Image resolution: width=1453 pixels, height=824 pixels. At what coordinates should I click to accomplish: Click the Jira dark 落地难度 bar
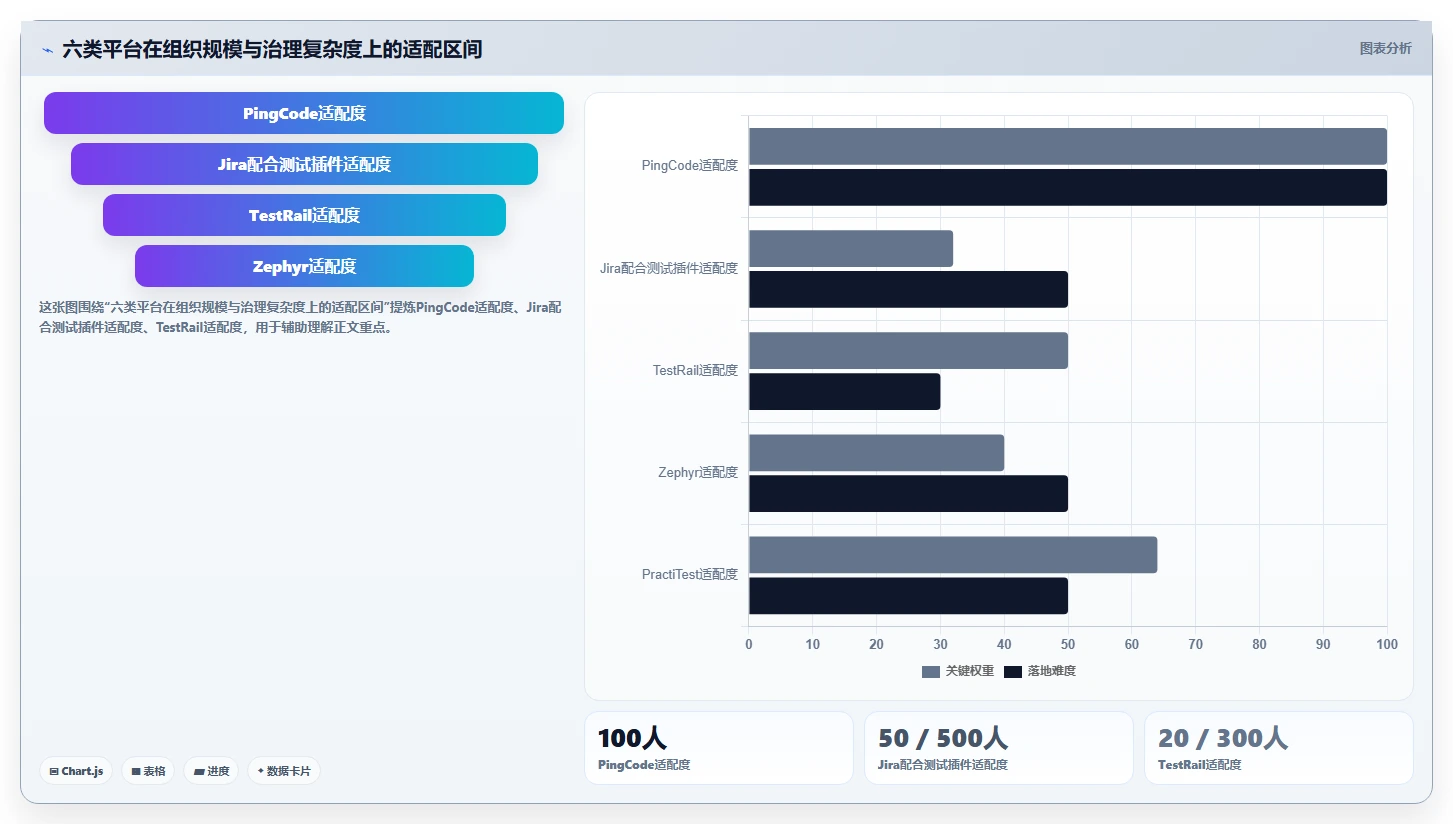coord(908,289)
